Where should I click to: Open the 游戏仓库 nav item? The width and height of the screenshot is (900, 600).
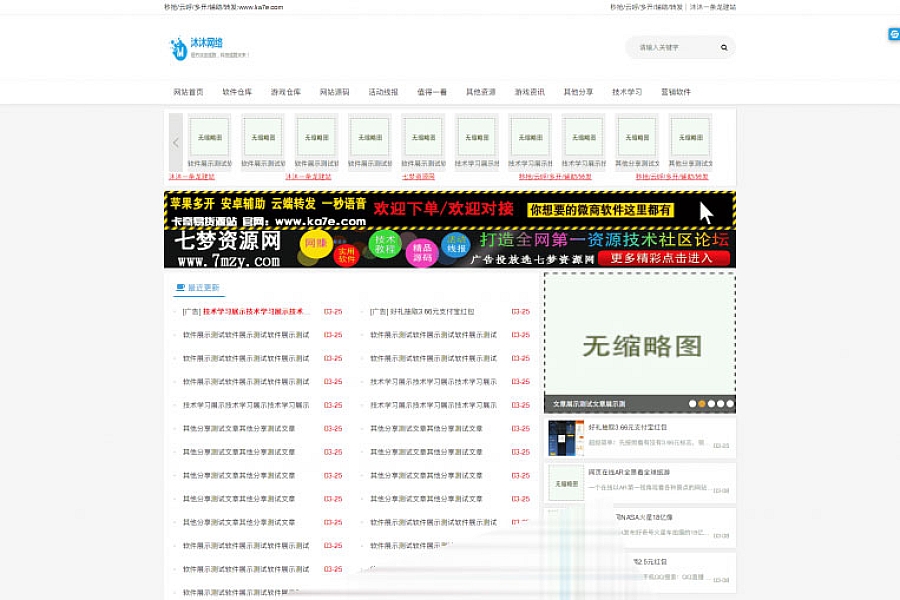pos(286,92)
